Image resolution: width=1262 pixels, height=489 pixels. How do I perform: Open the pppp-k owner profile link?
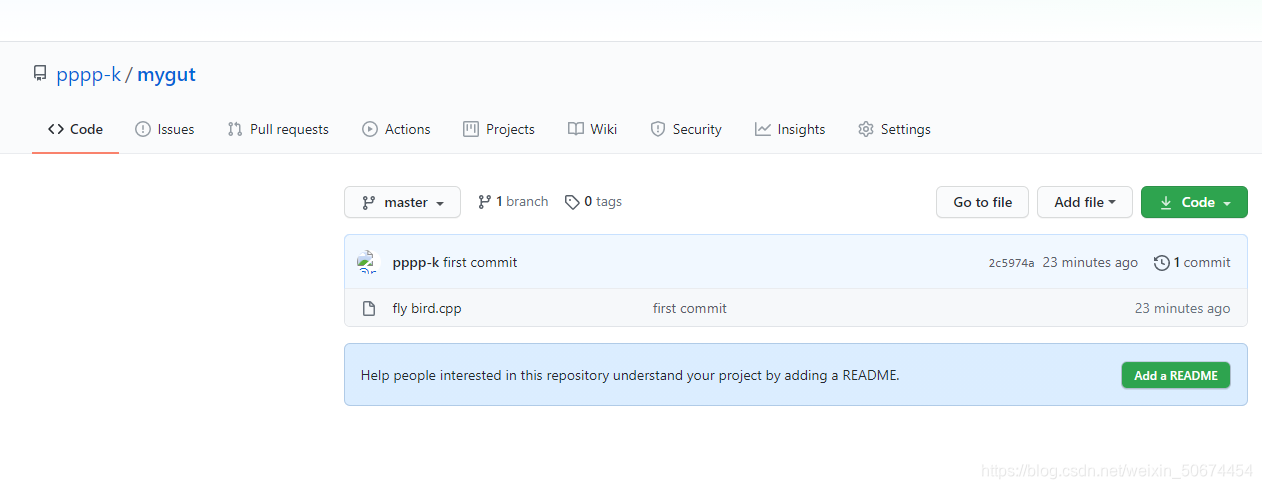tap(89, 74)
